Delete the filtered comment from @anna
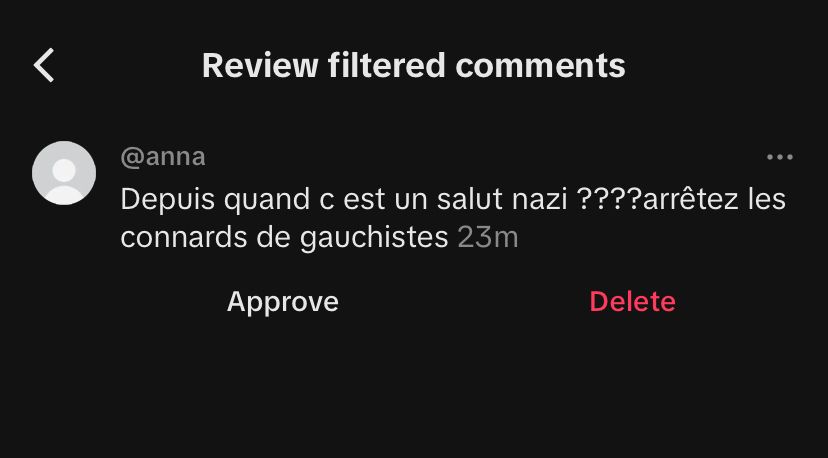 tap(633, 302)
